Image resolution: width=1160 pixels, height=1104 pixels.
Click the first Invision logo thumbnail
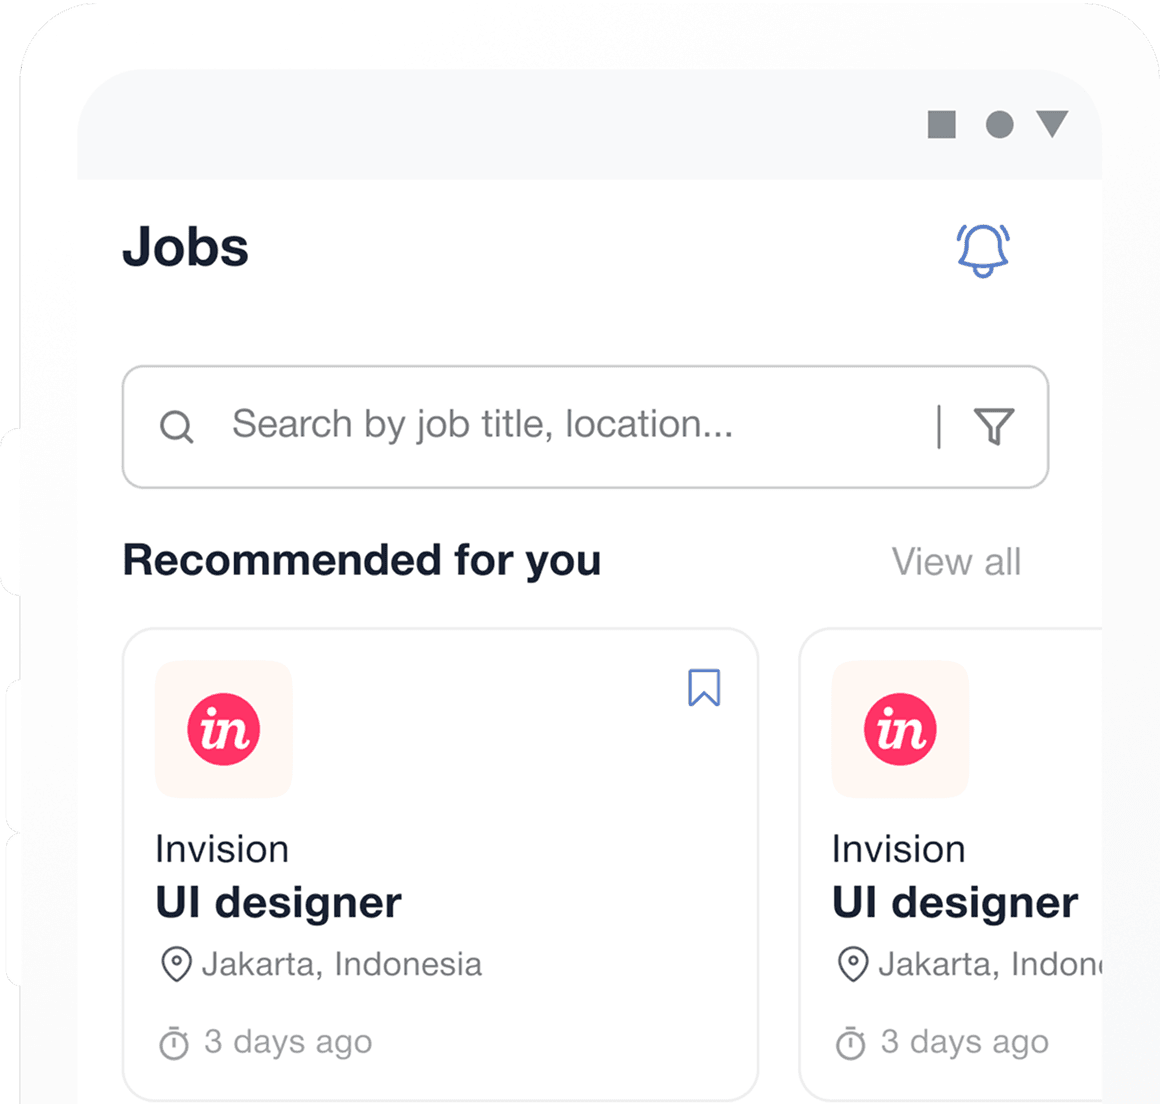[x=224, y=729]
